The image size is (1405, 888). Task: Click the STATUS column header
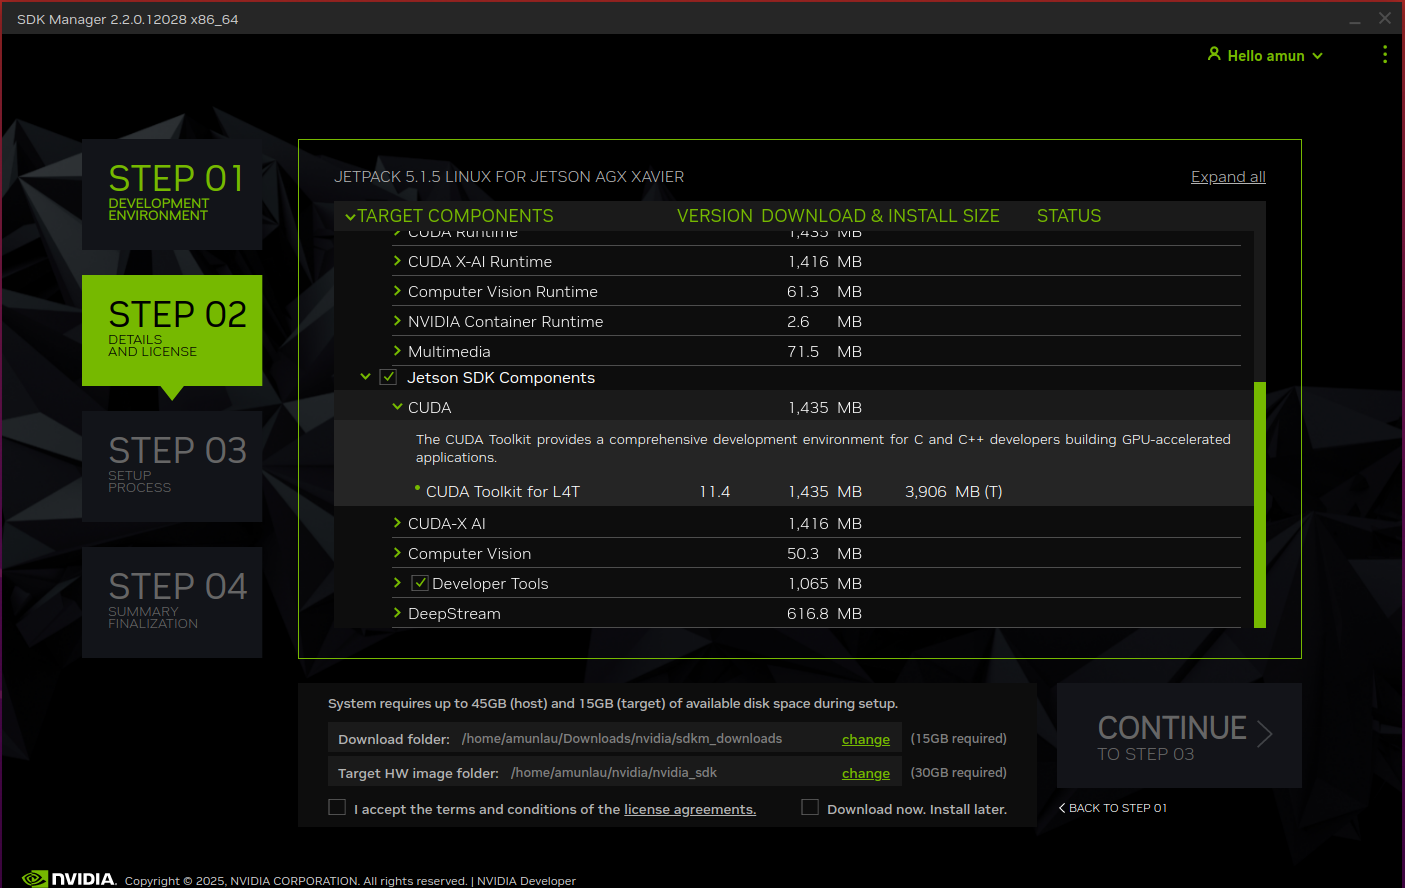1069,216
